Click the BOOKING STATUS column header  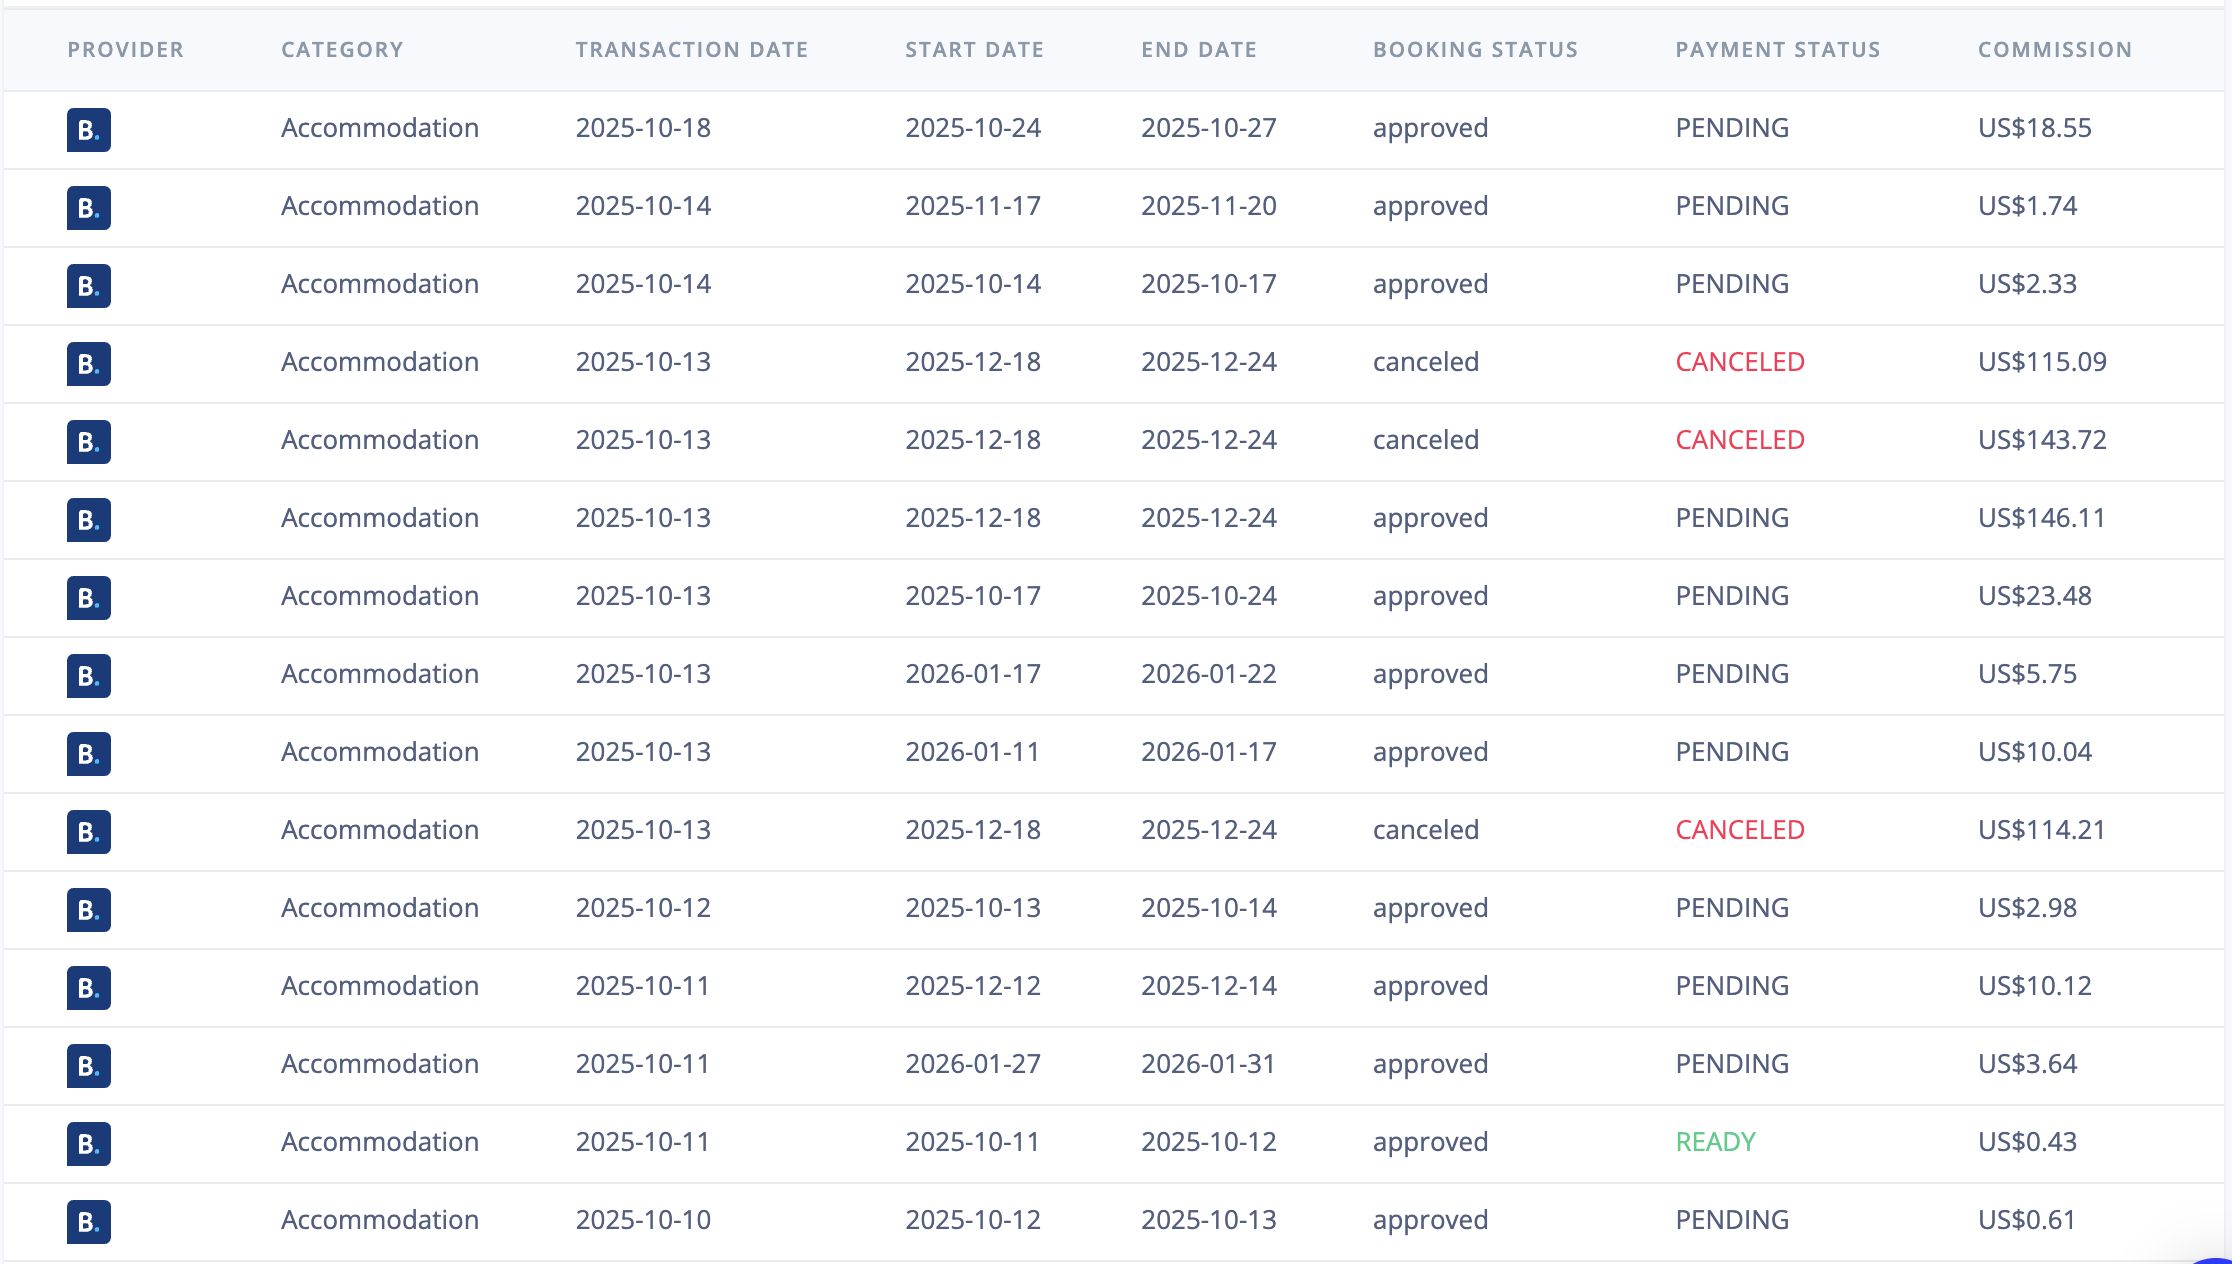point(1475,49)
